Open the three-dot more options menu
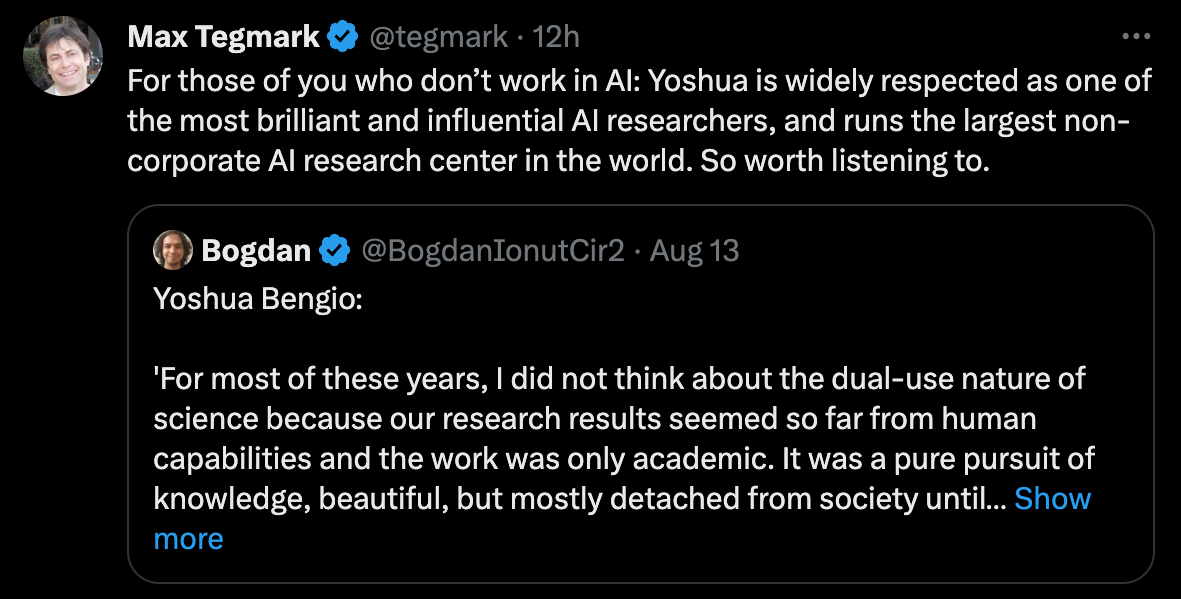Screen dimensions: 1181x599 point(1136,36)
